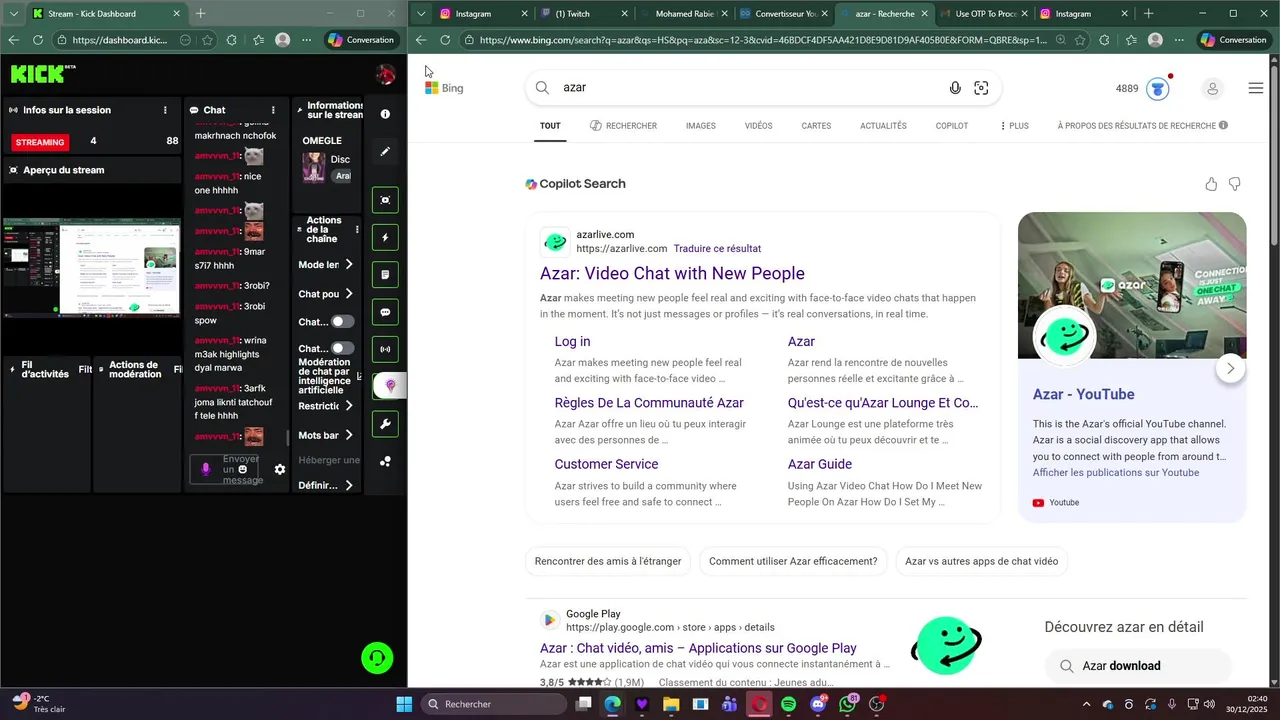The width and height of the screenshot is (1280, 720).
Task: Switch to 'Use OTP To Proce' browser tab
Action: tap(983, 14)
